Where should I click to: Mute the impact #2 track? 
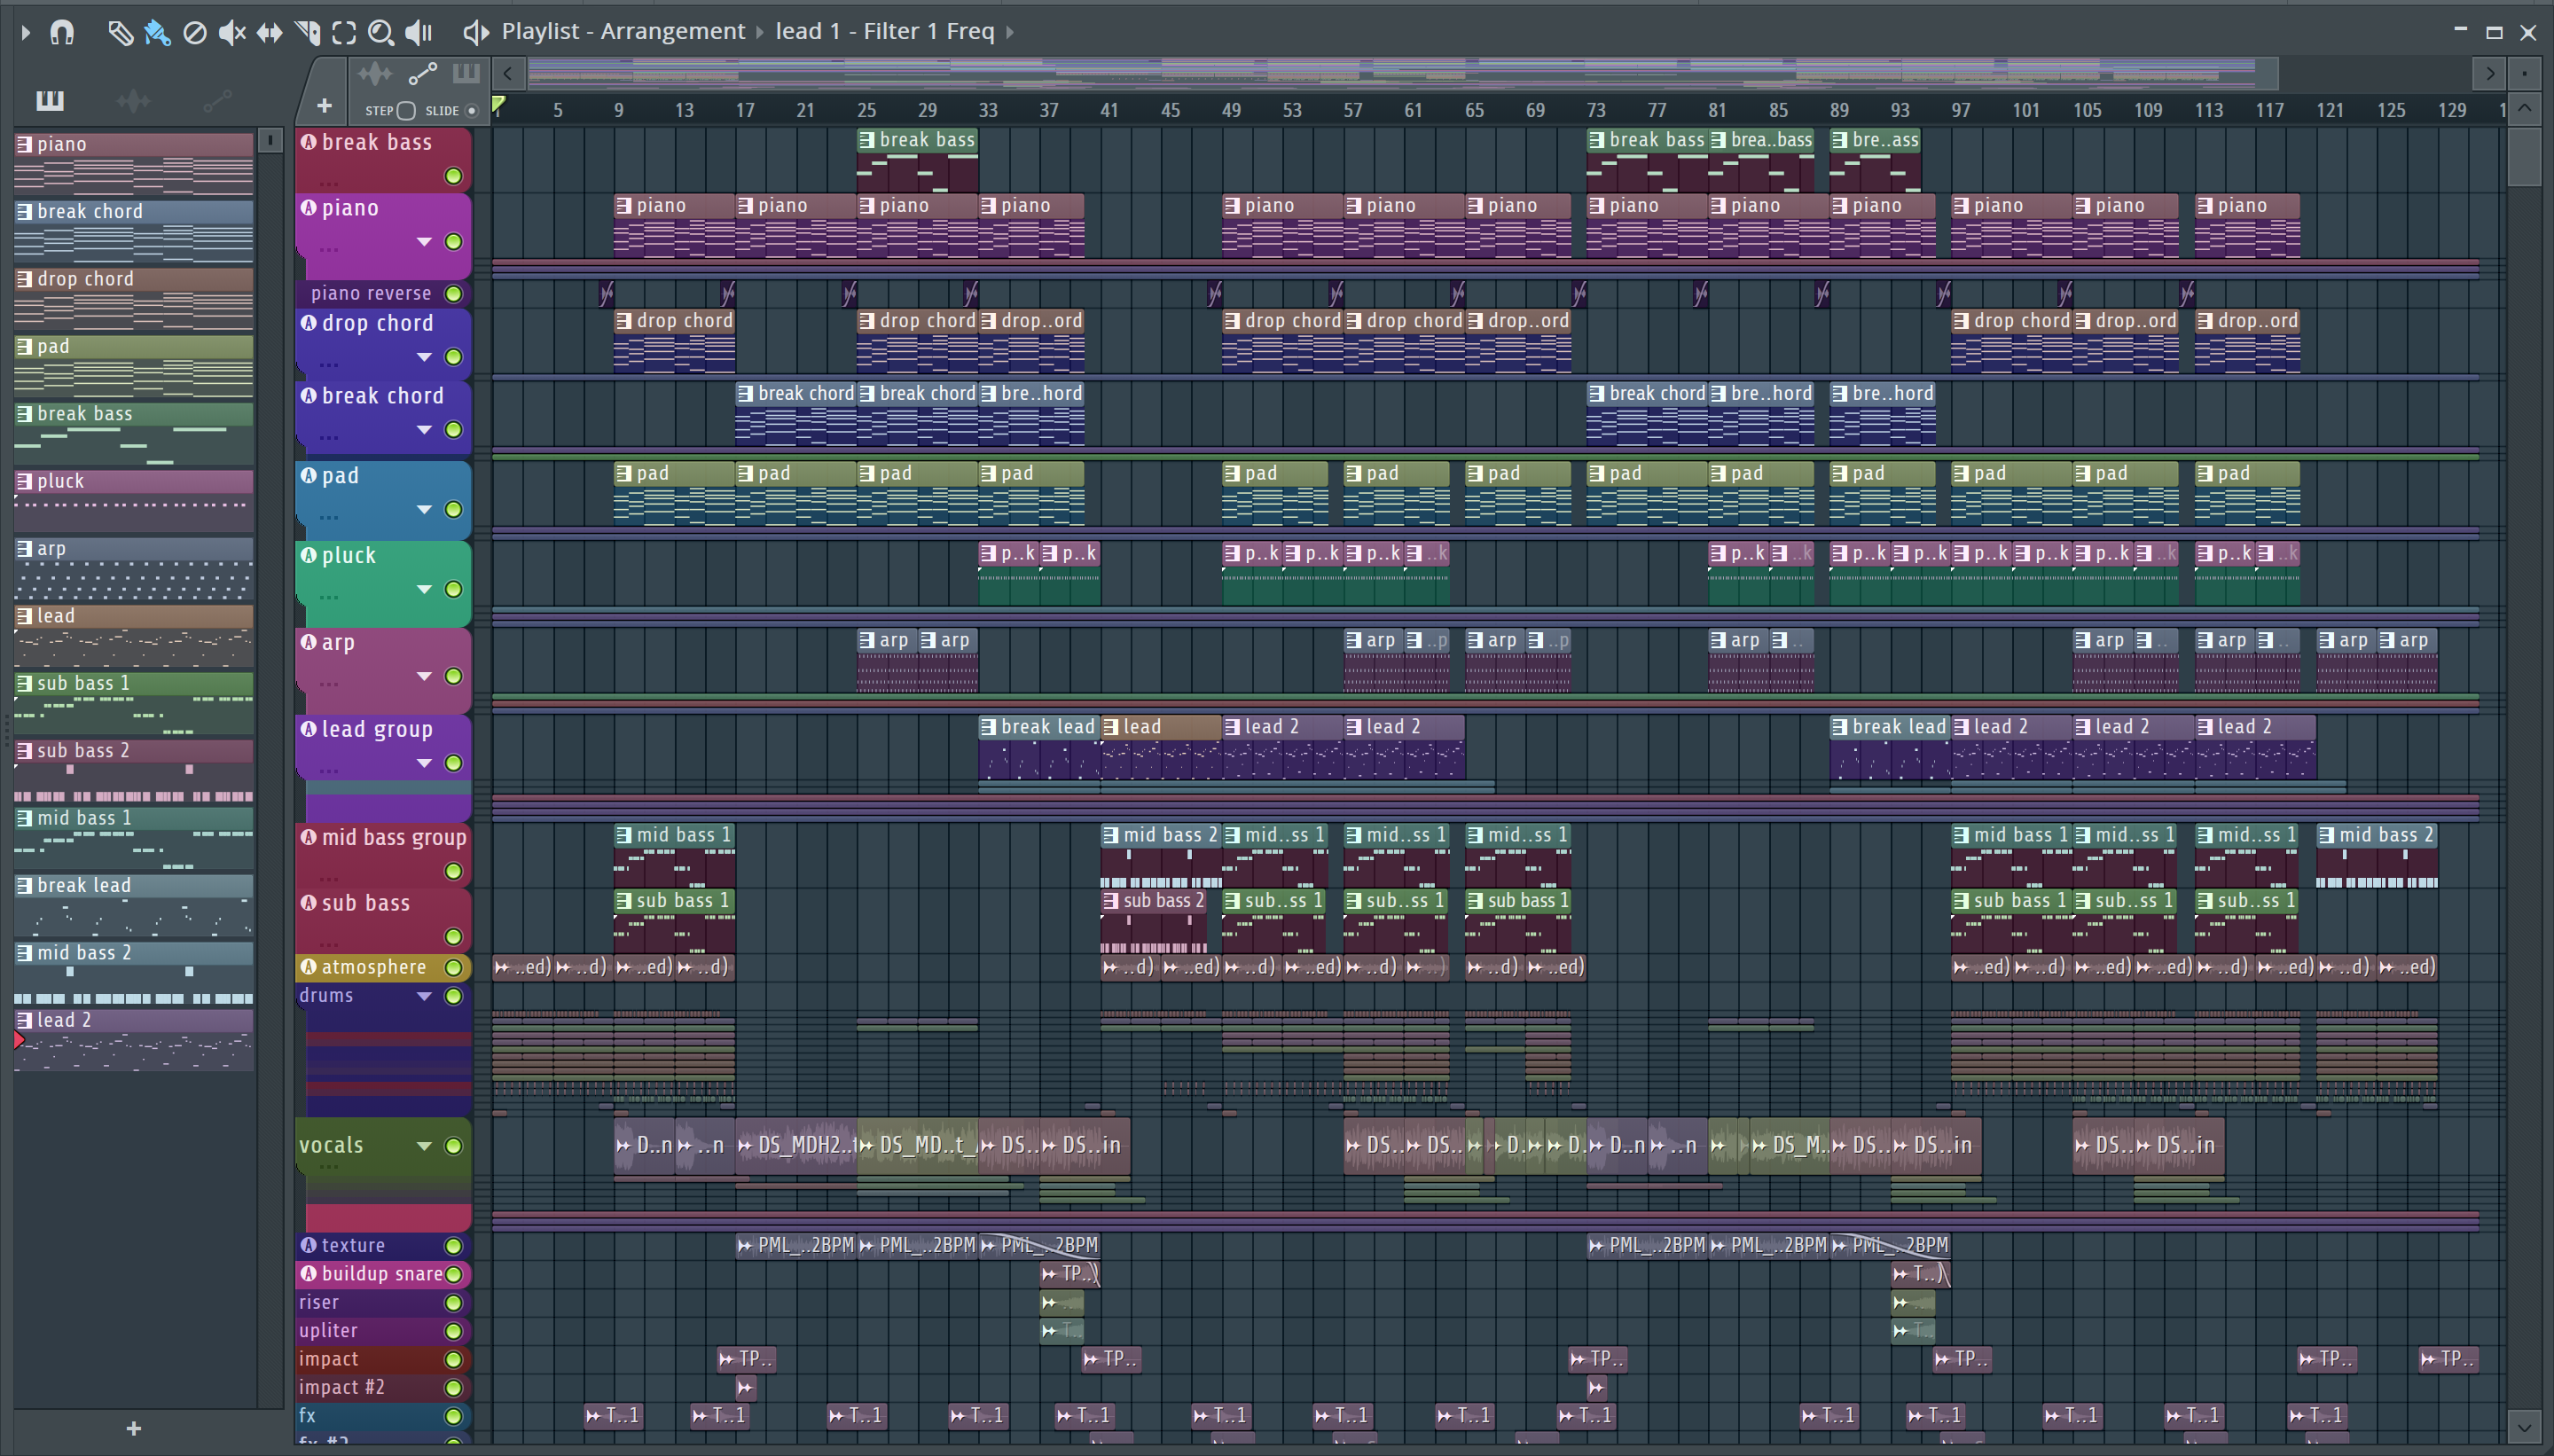click(x=453, y=1387)
